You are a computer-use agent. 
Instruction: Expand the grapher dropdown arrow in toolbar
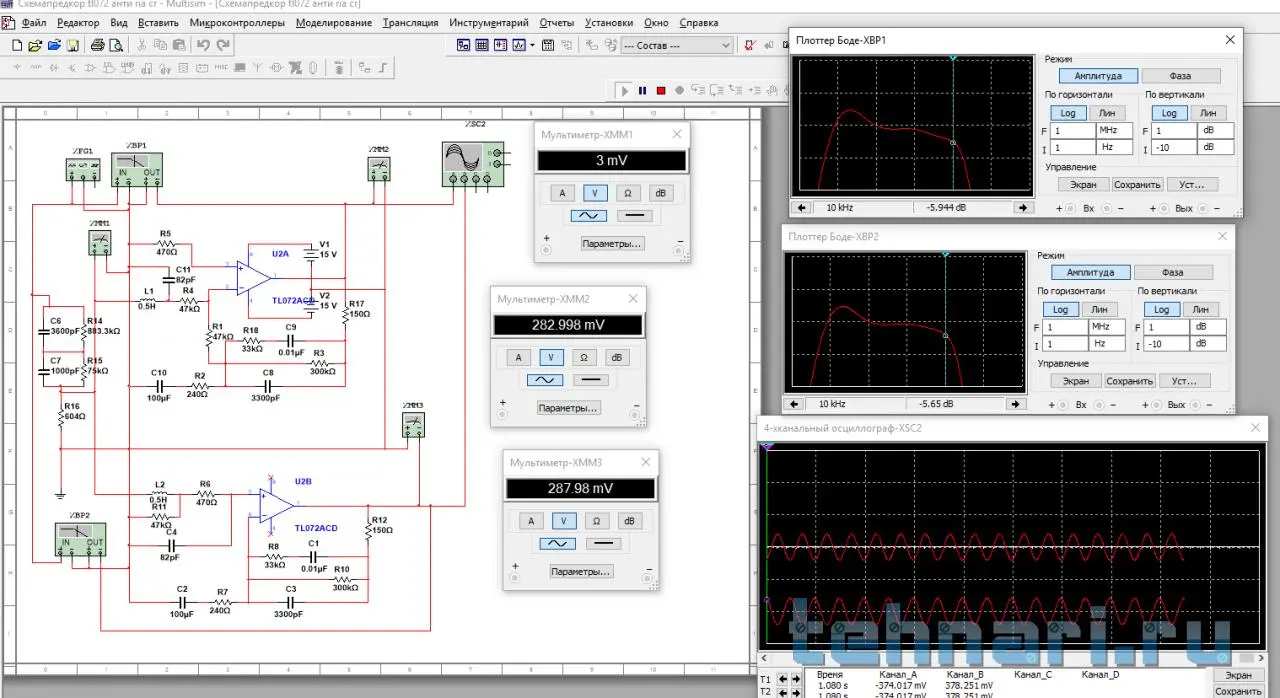[x=532, y=45]
